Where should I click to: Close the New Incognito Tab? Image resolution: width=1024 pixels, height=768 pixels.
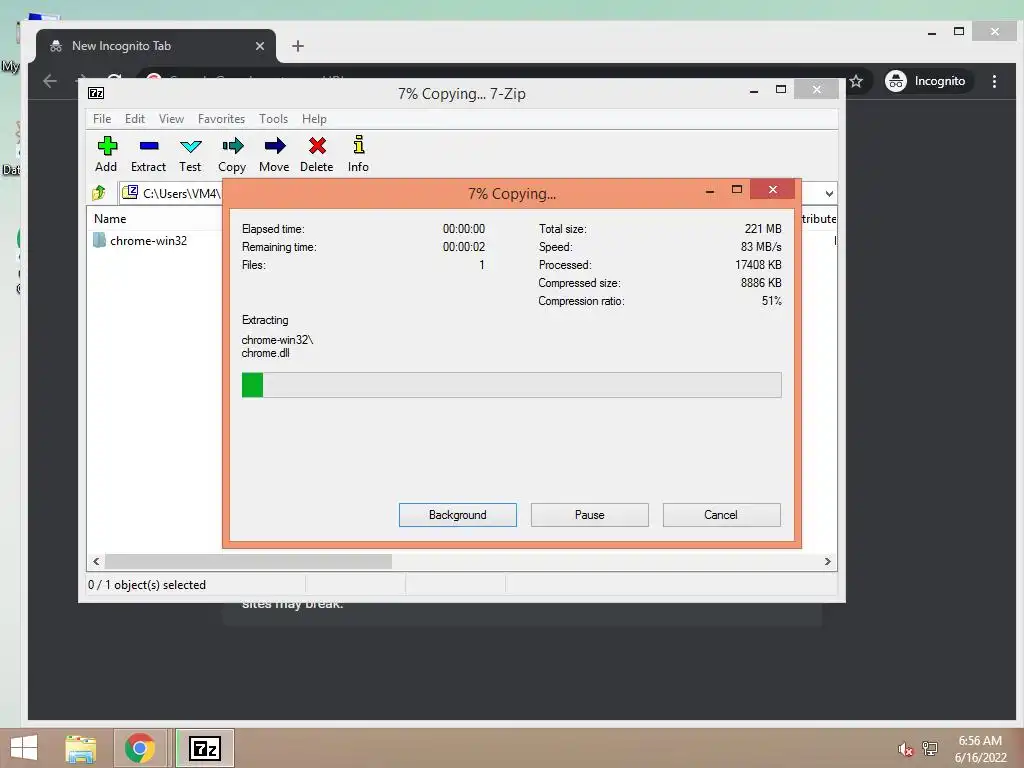tap(260, 46)
